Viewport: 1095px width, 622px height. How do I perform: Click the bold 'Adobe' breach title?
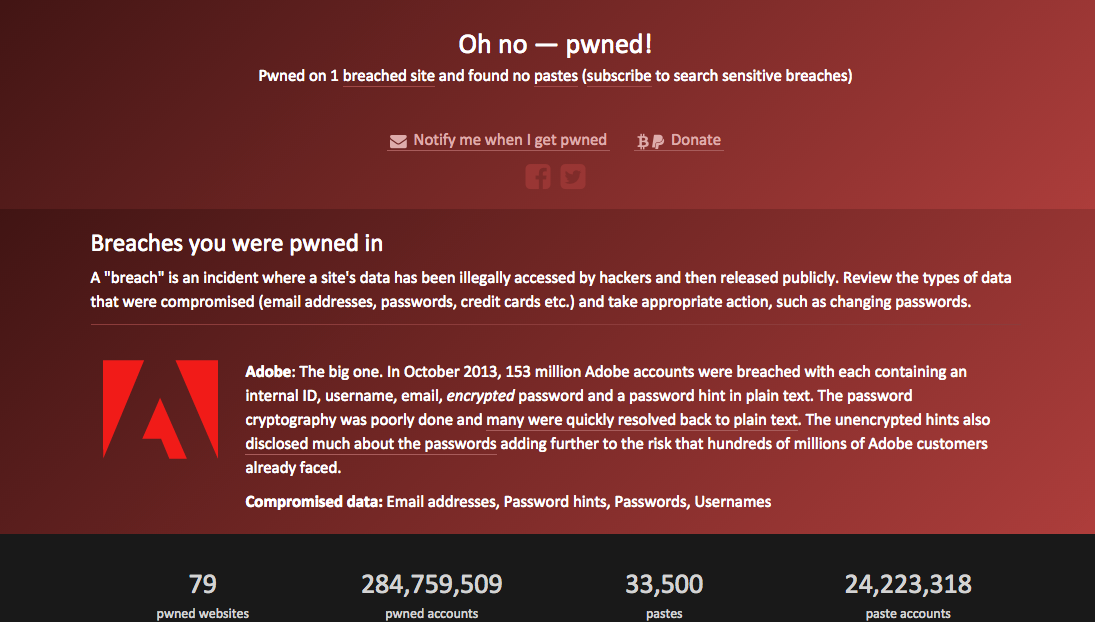268,371
